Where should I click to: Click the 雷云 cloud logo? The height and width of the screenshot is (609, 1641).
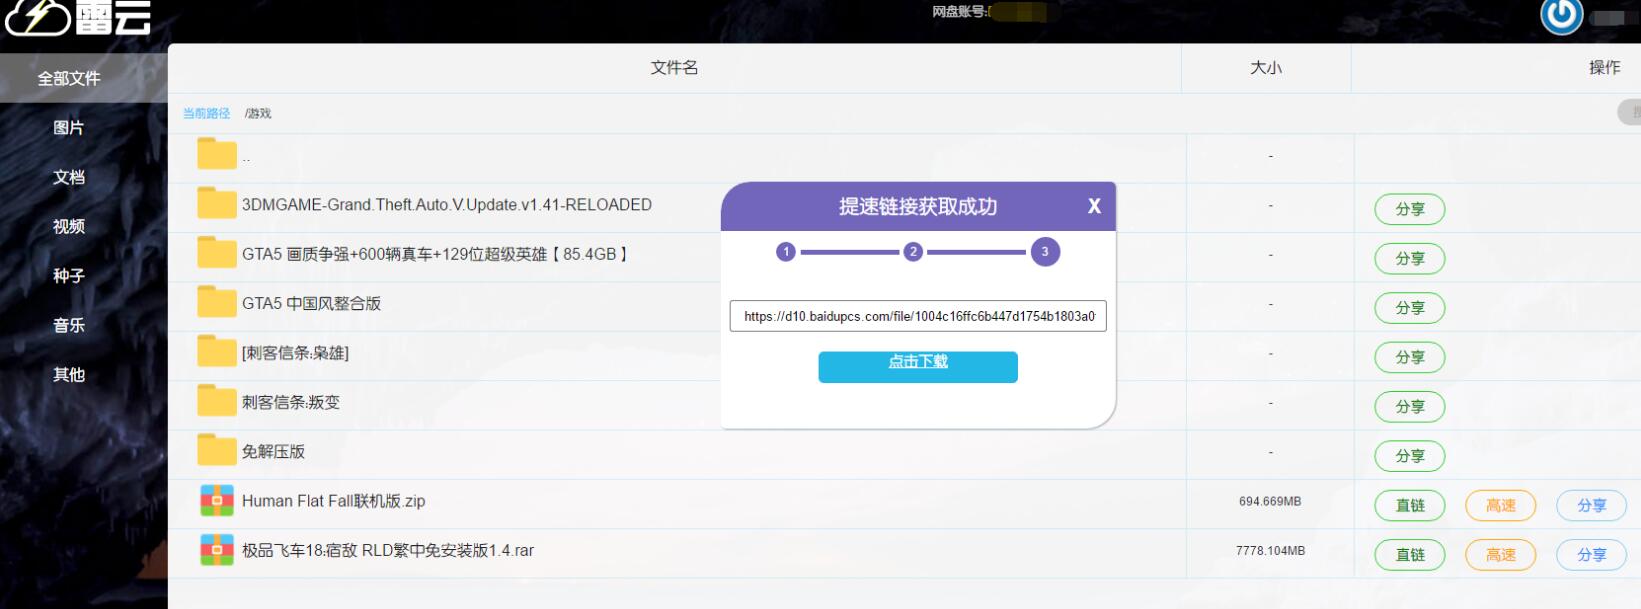[78, 17]
